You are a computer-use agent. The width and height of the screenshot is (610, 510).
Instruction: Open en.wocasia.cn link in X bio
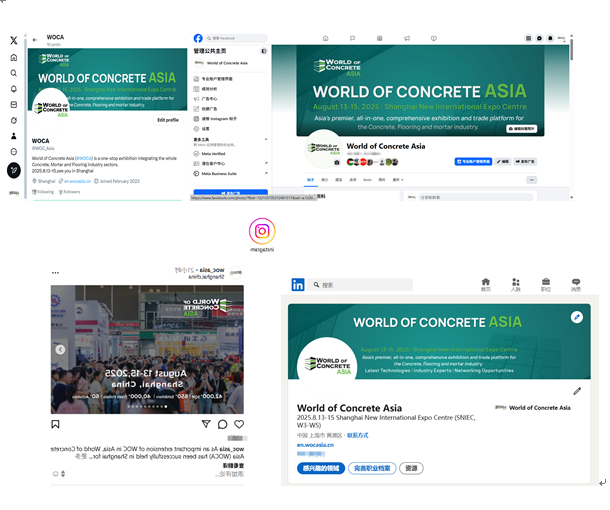click(77, 181)
